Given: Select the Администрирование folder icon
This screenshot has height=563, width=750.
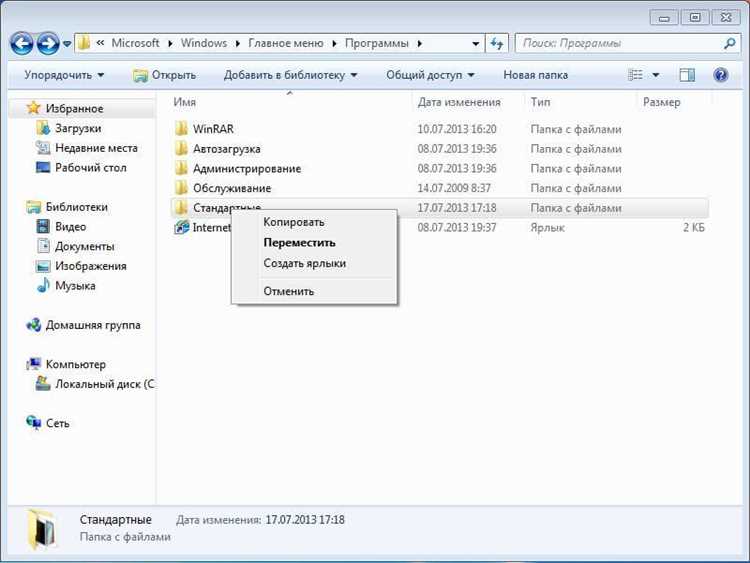Looking at the screenshot, I should (181, 168).
